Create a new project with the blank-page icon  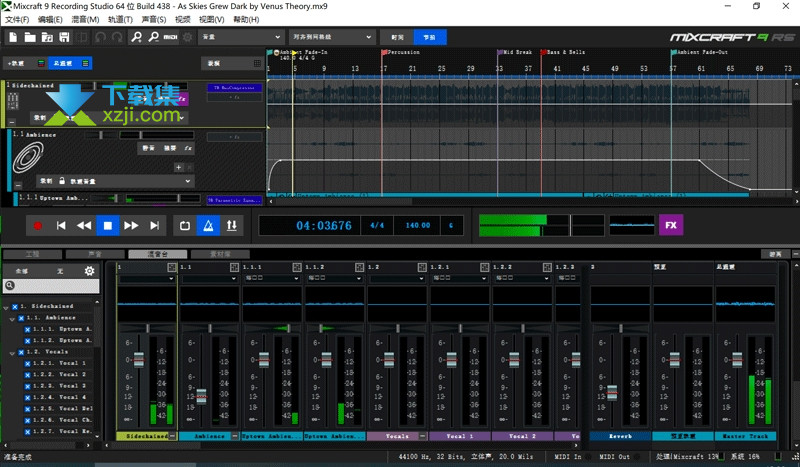13,37
